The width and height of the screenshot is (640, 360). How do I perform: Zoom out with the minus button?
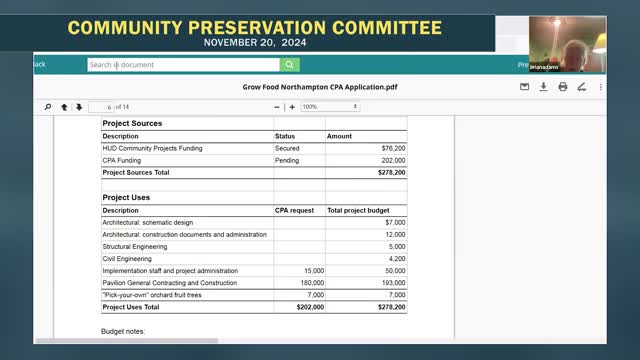click(277, 107)
